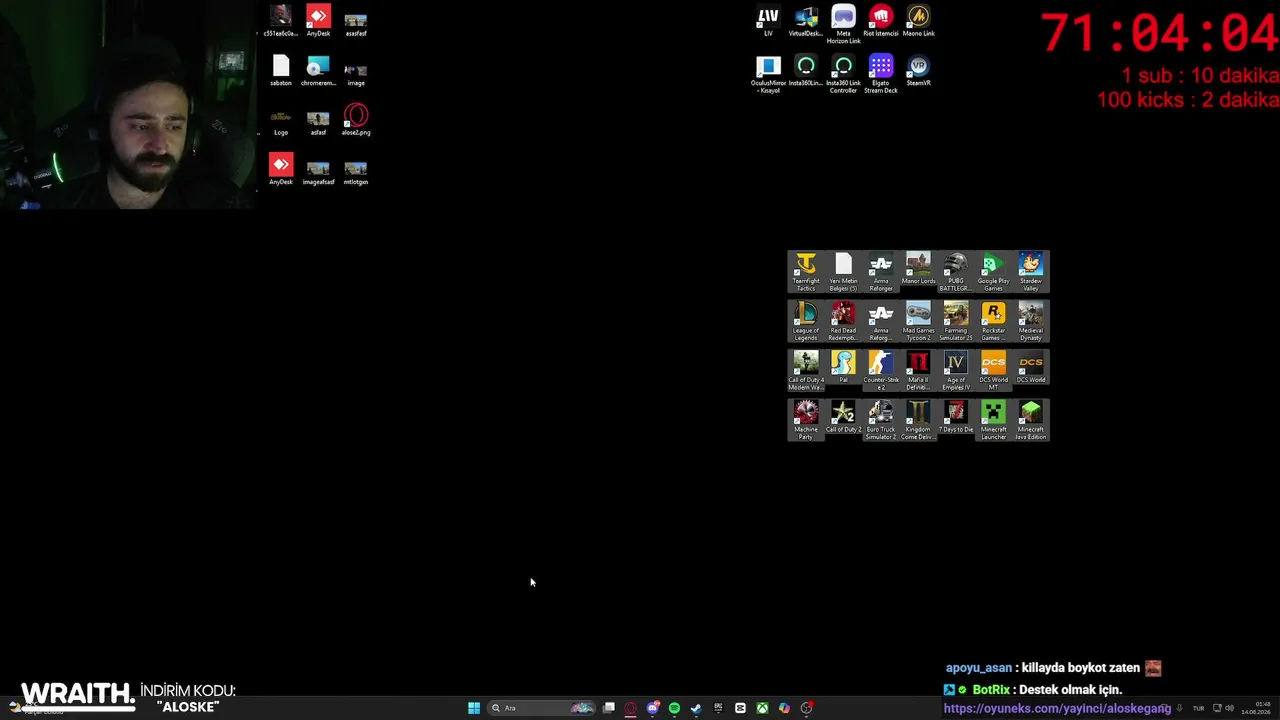Viewport: 1280px width, 720px height.
Task: Select the Insta360 Link Controller icon
Action: click(843, 75)
